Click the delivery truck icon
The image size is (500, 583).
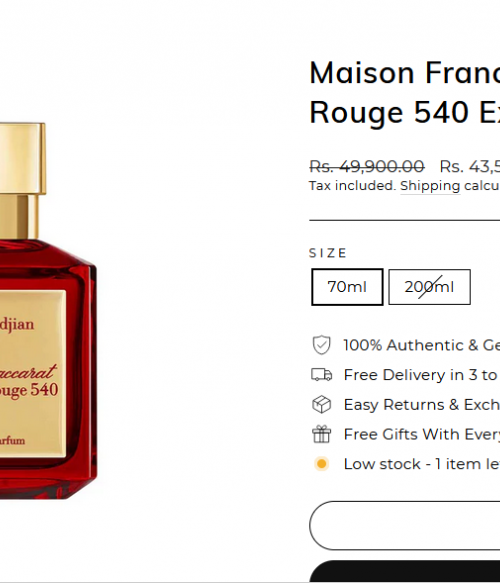(x=322, y=375)
